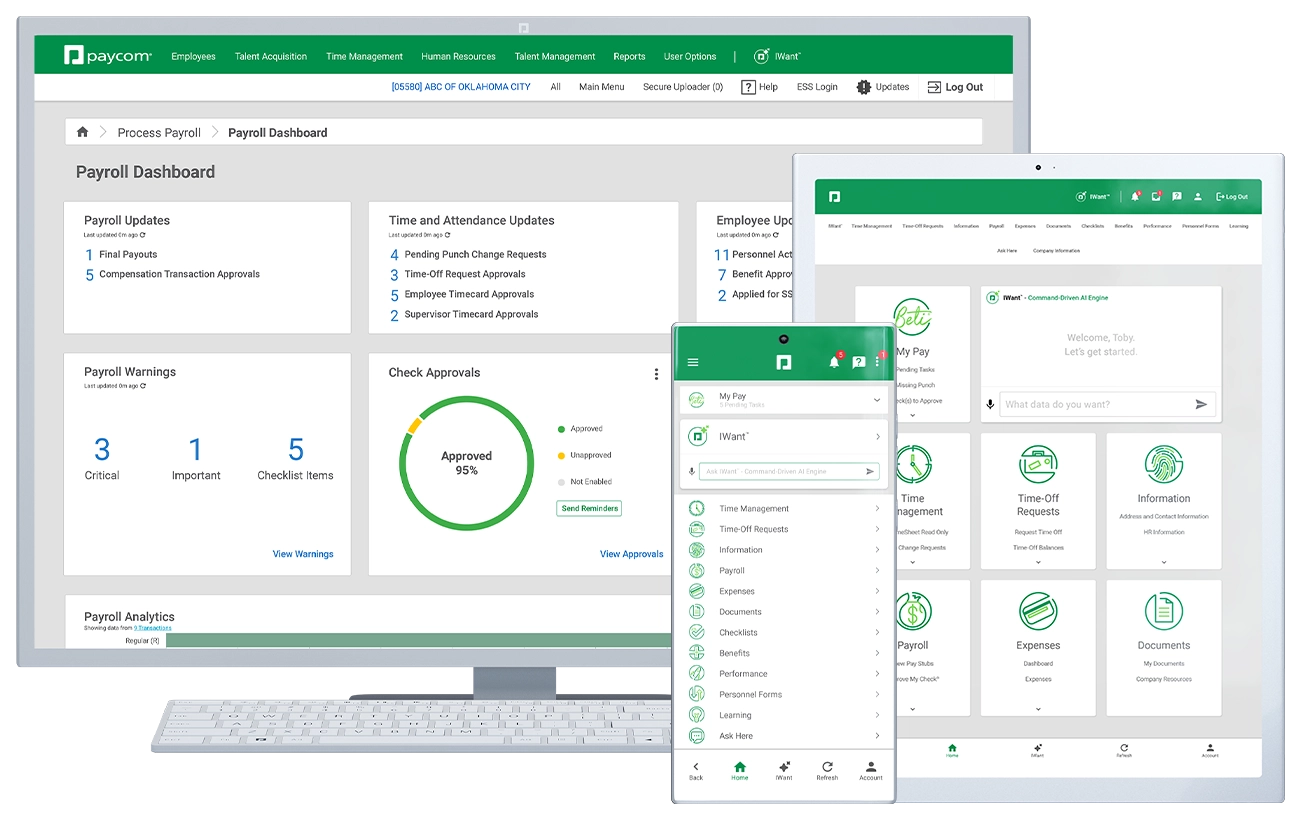Click the View Warnings link

303,554
